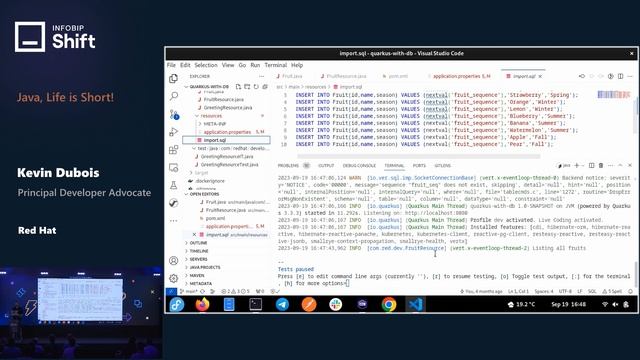Open the editor more actions ellipsis

[x=630, y=76]
